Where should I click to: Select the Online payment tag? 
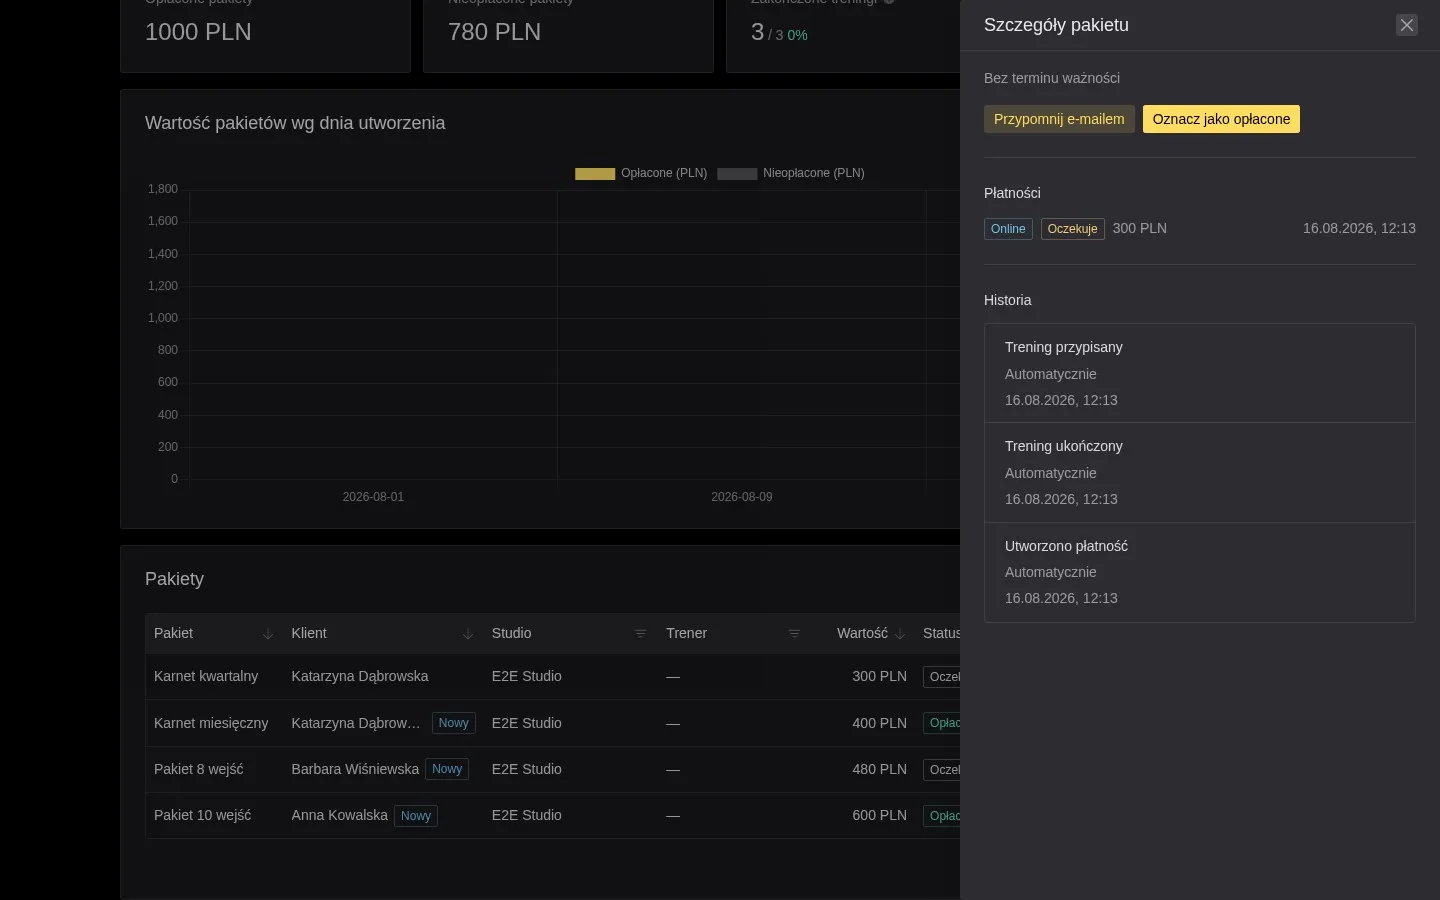pyautogui.click(x=1008, y=229)
